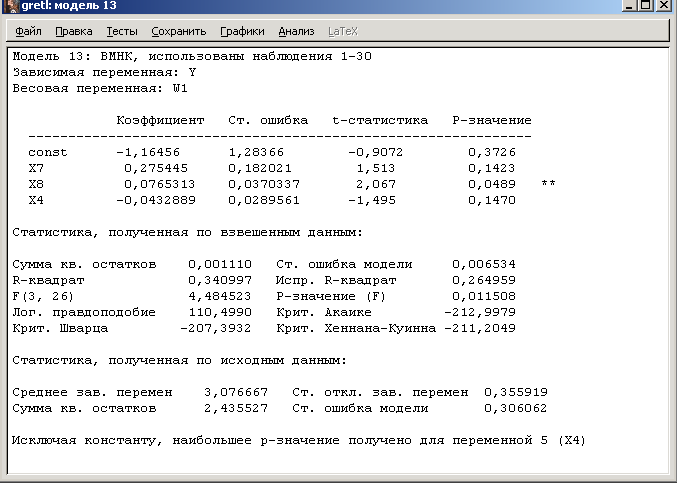Click the P-значение column header
677x483 pixels.
coord(492,120)
